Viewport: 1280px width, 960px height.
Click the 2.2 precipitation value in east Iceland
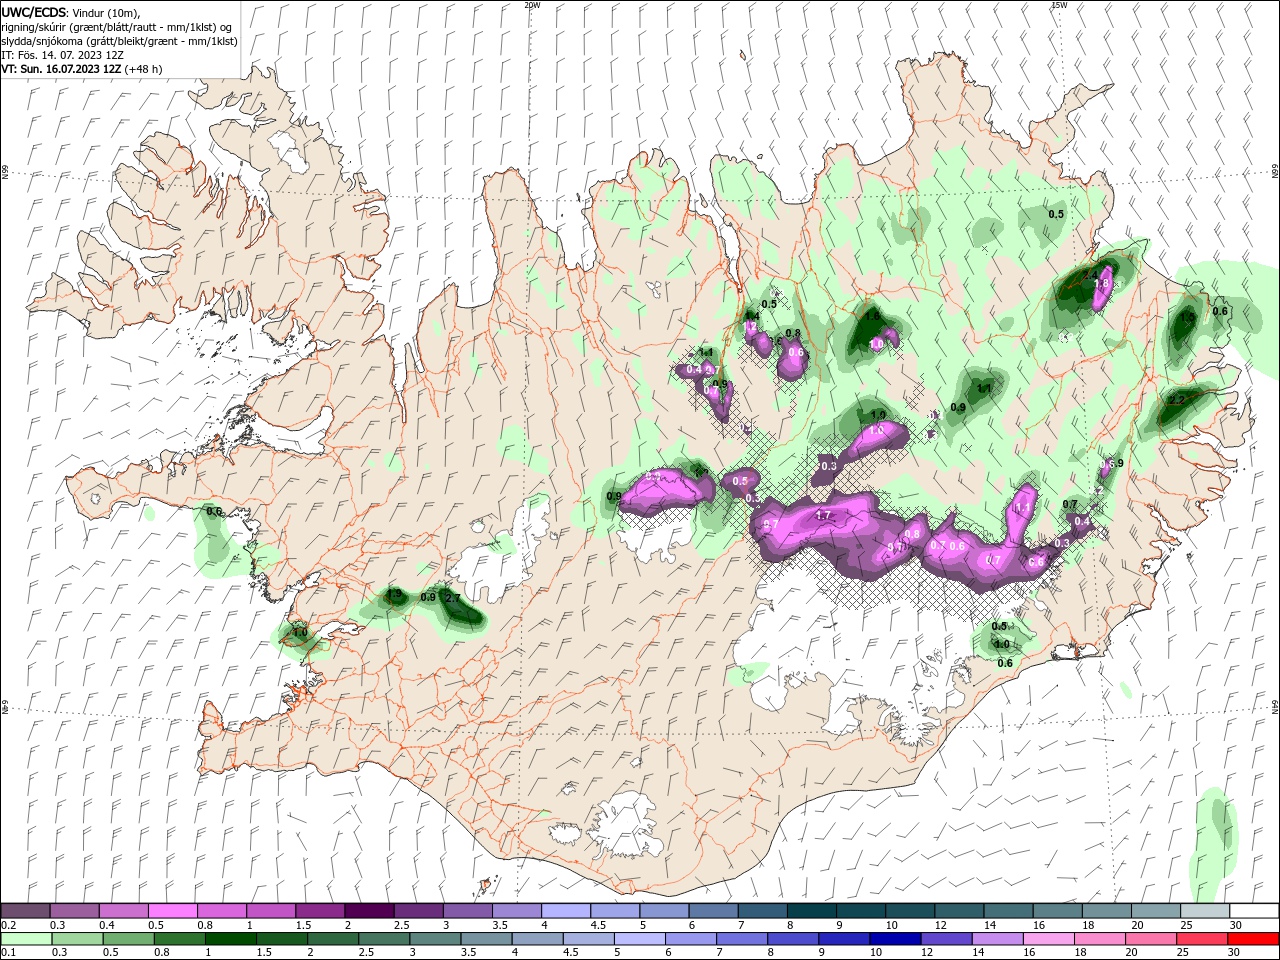pyautogui.click(x=1176, y=400)
